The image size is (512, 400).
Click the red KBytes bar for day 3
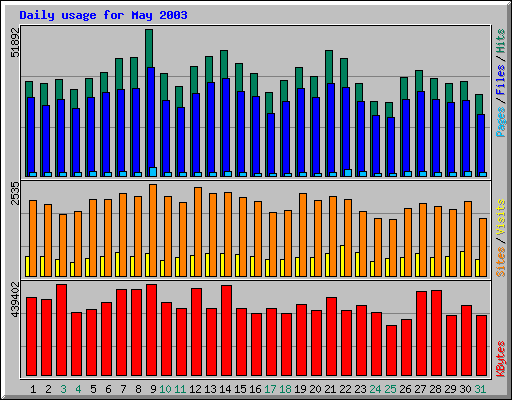62,330
